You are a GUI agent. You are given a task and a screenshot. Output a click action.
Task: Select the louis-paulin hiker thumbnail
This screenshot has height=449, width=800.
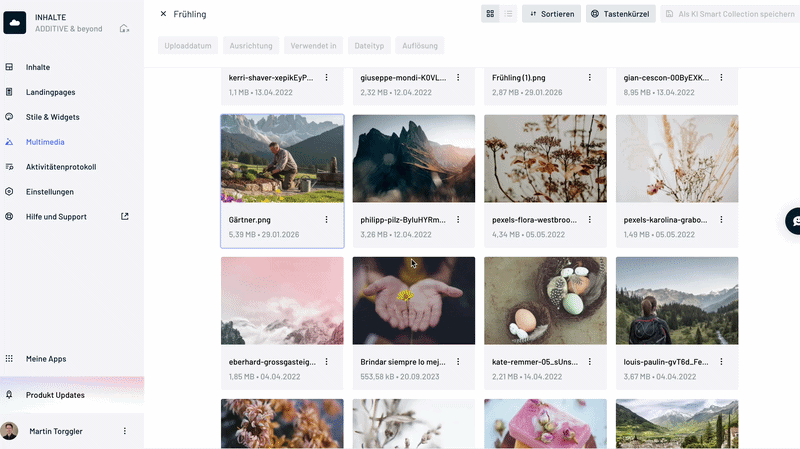click(677, 301)
